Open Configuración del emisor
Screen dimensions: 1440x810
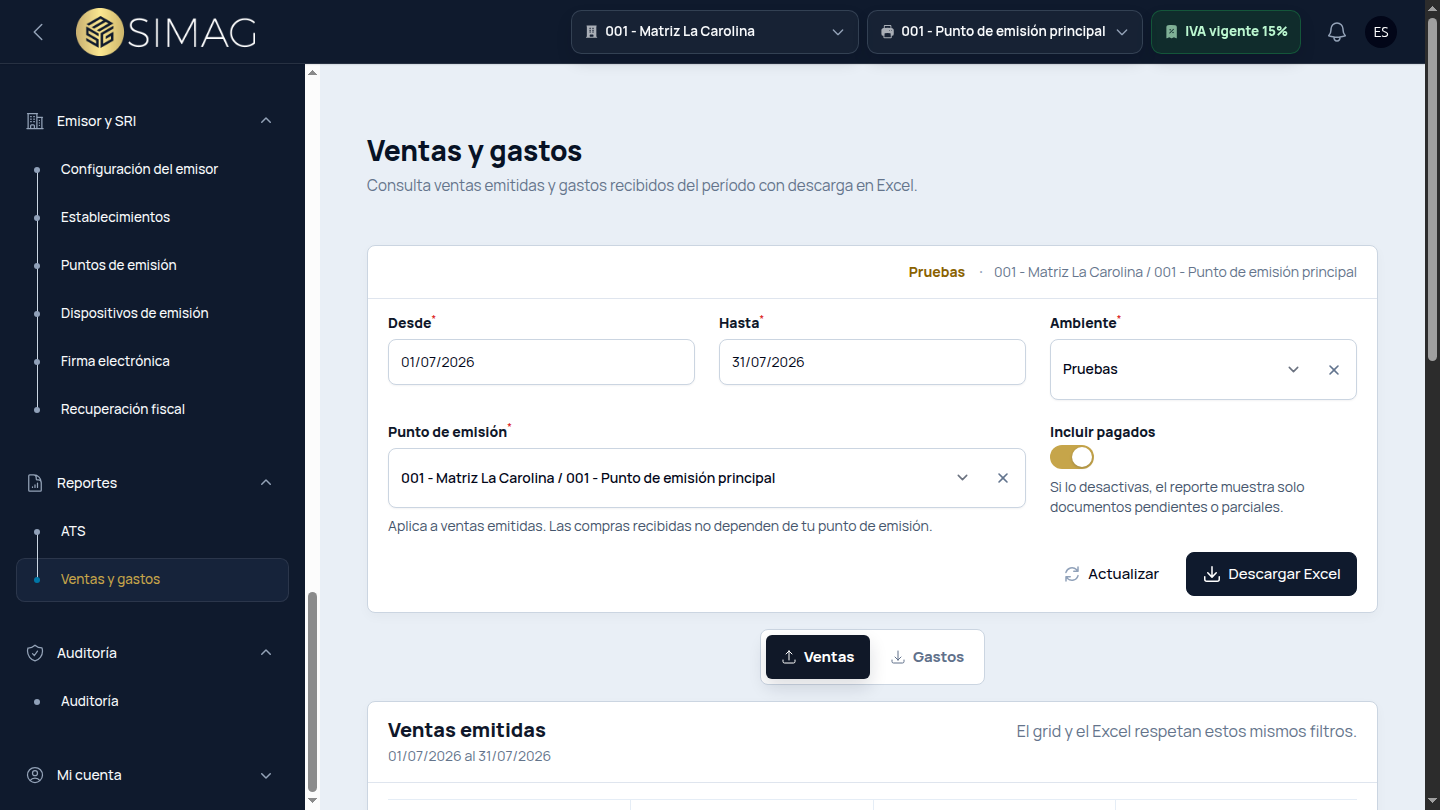click(139, 169)
